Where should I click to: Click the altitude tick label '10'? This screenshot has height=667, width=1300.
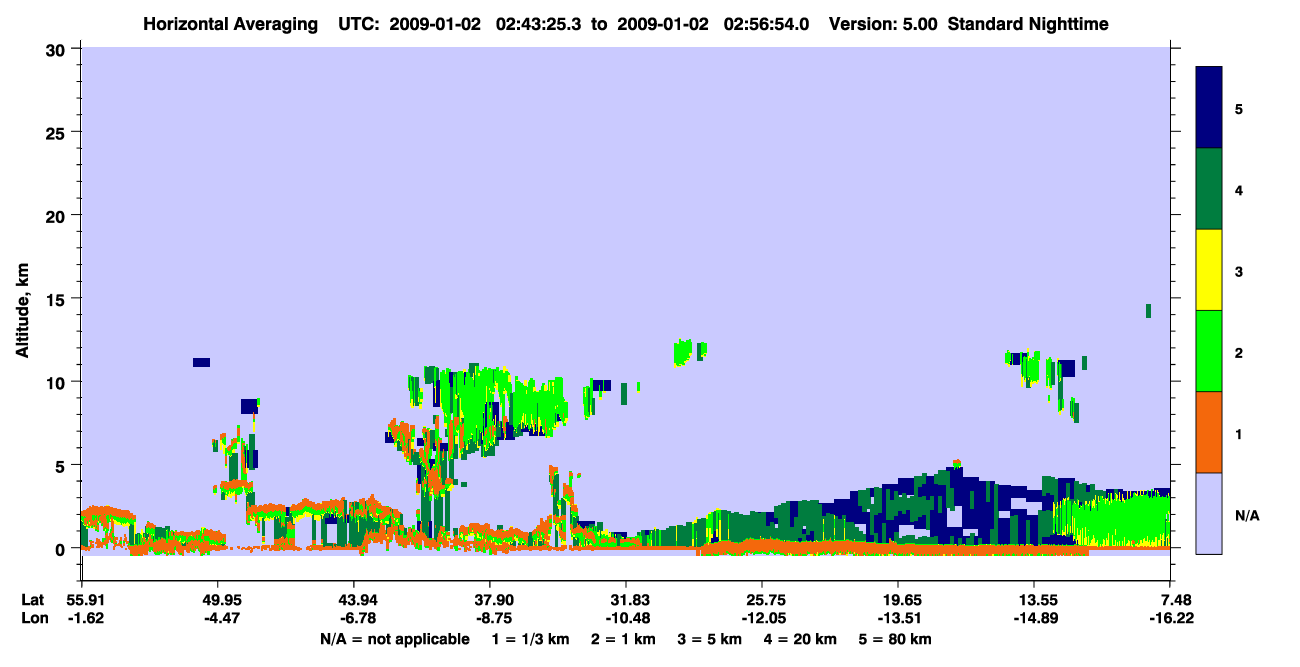coord(57,382)
